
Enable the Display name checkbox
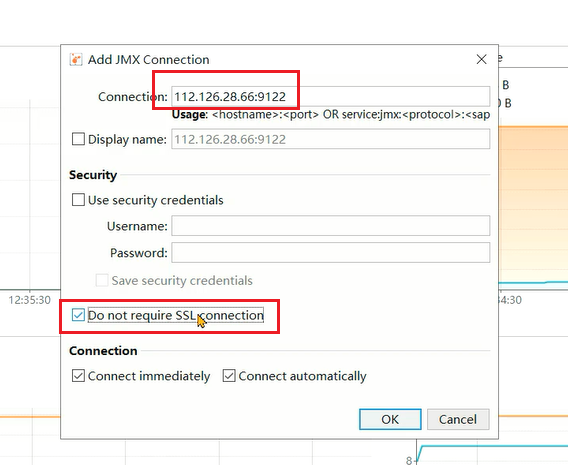[78, 139]
